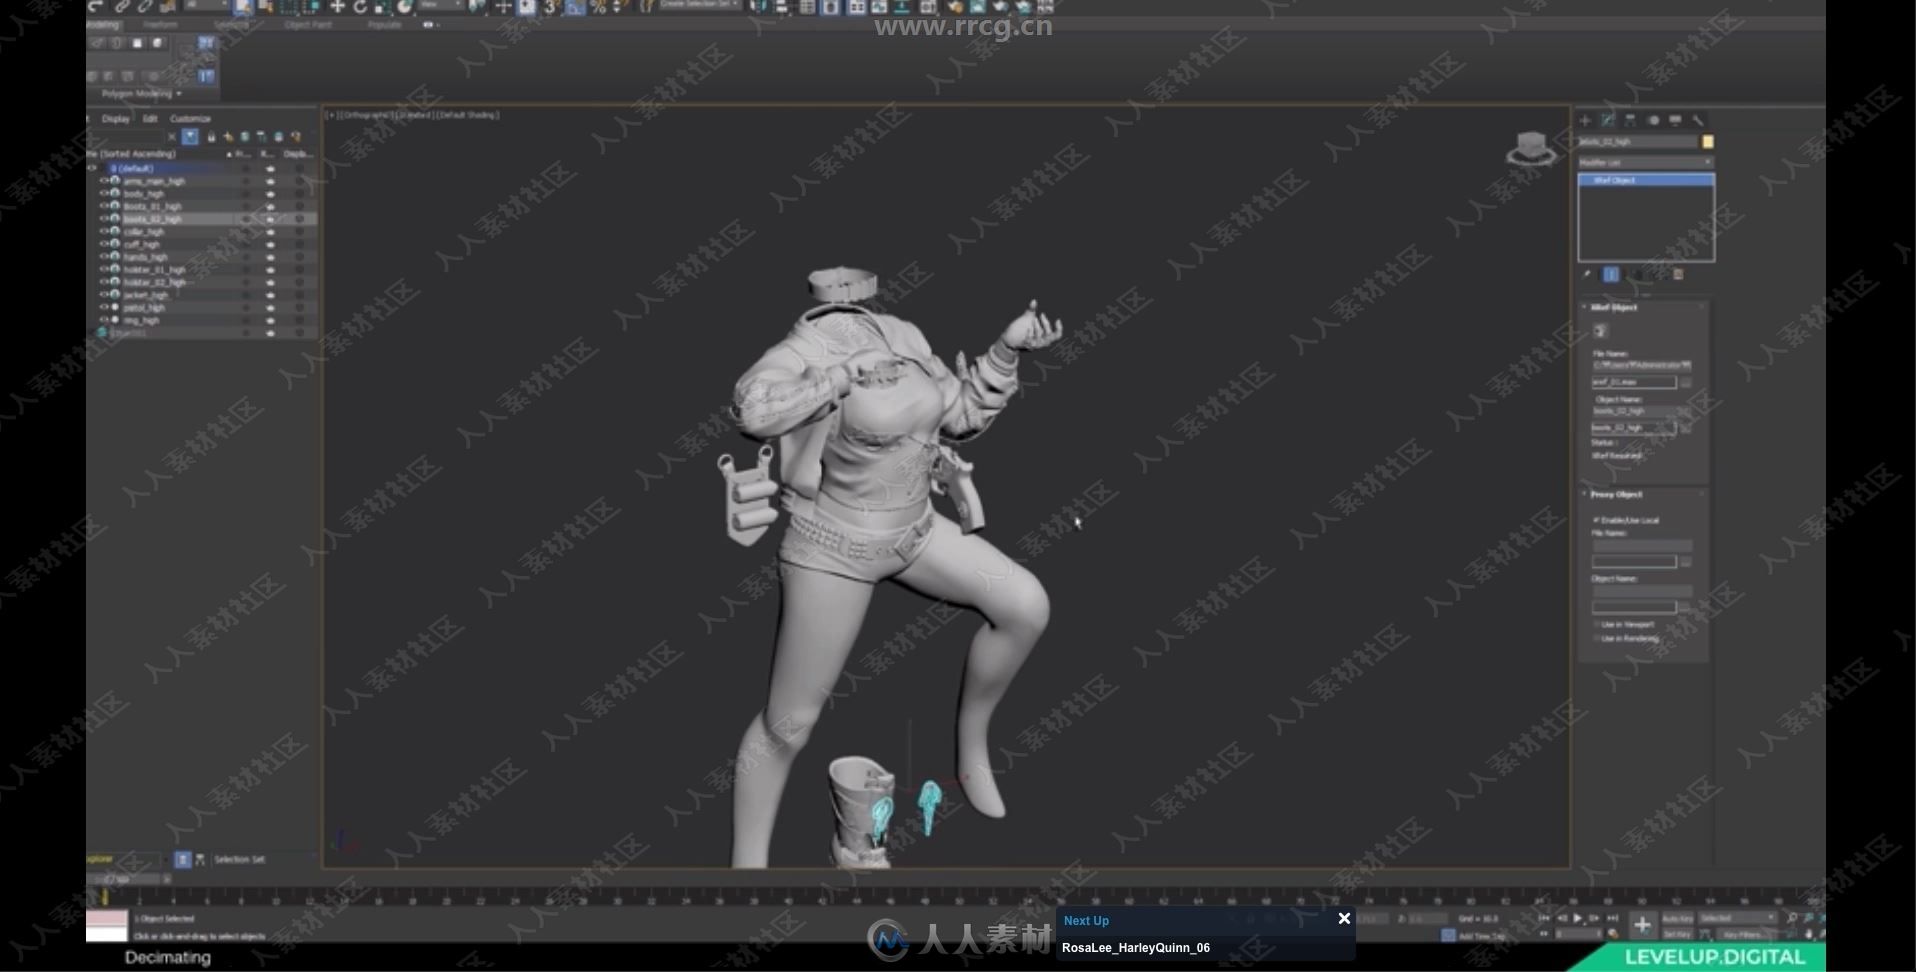
Task: Toggle visibility eye of jacket_high
Action: pos(103,295)
